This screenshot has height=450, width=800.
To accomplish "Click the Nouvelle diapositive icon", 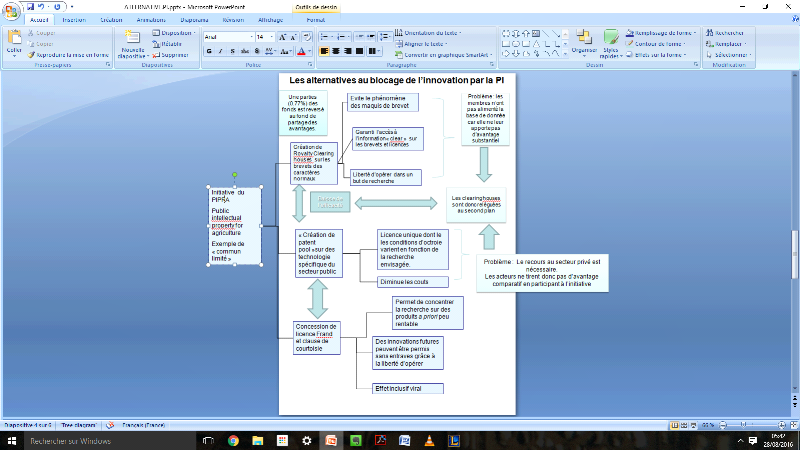I will 132,42.
